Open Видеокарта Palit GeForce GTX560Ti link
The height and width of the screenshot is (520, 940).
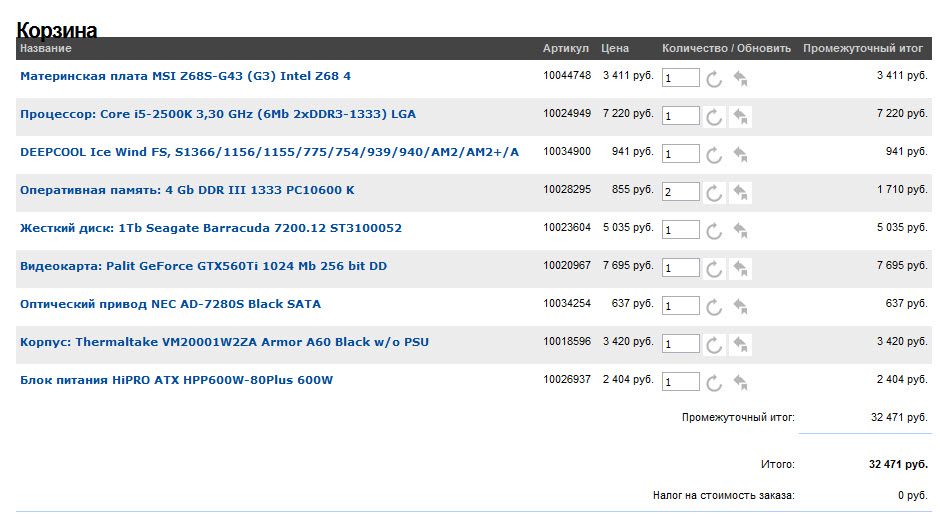pyautogui.click(x=203, y=266)
